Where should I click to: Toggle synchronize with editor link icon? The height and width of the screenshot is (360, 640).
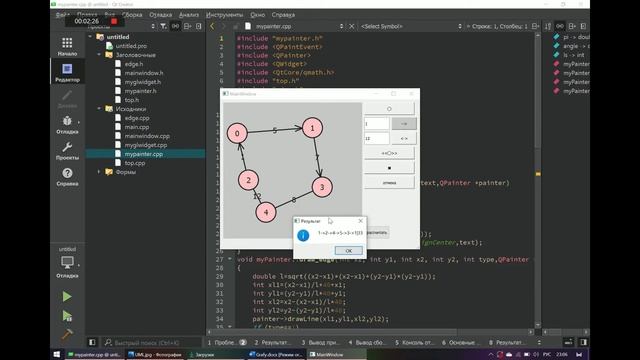click(x=176, y=26)
